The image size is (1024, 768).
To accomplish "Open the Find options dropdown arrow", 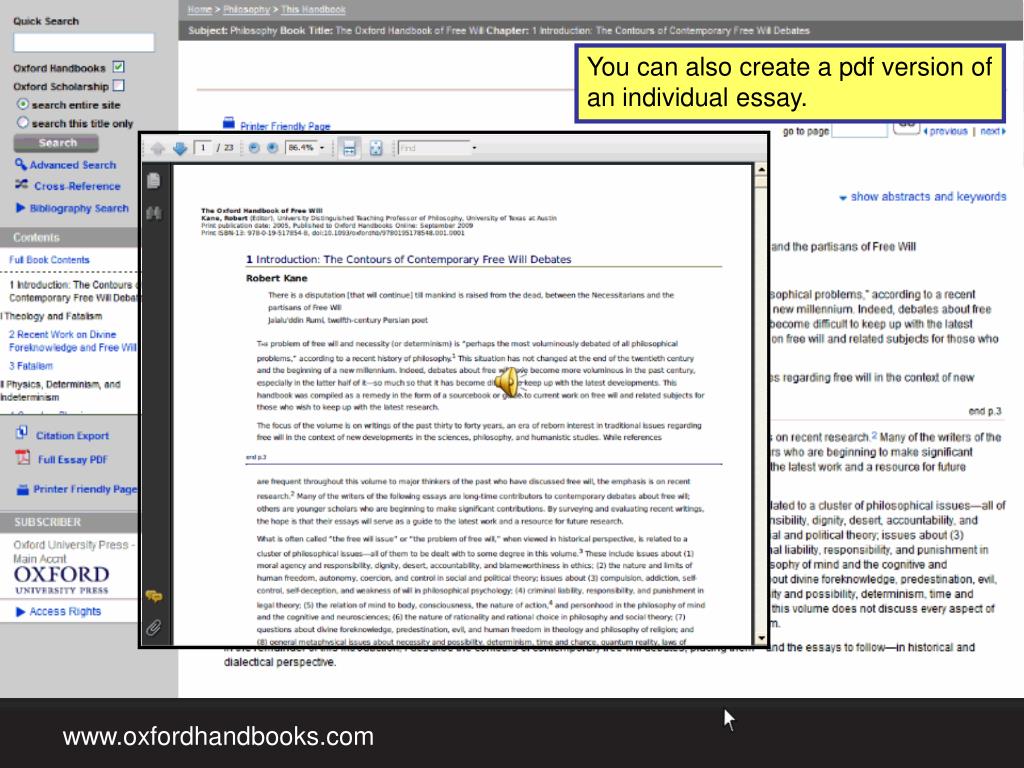I will (474, 148).
